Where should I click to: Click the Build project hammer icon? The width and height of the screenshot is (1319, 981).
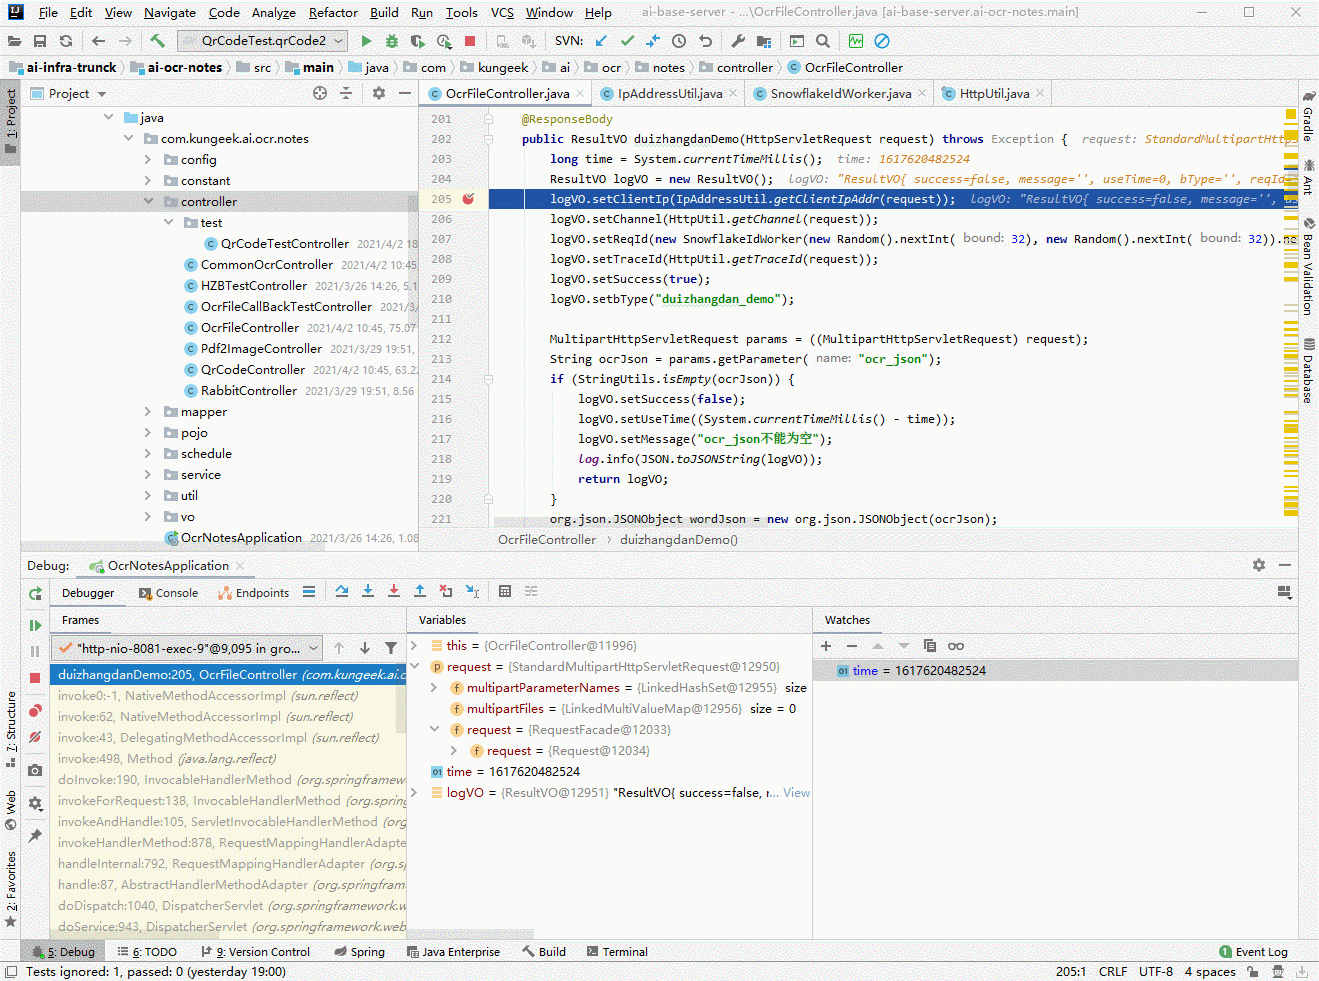(x=157, y=41)
